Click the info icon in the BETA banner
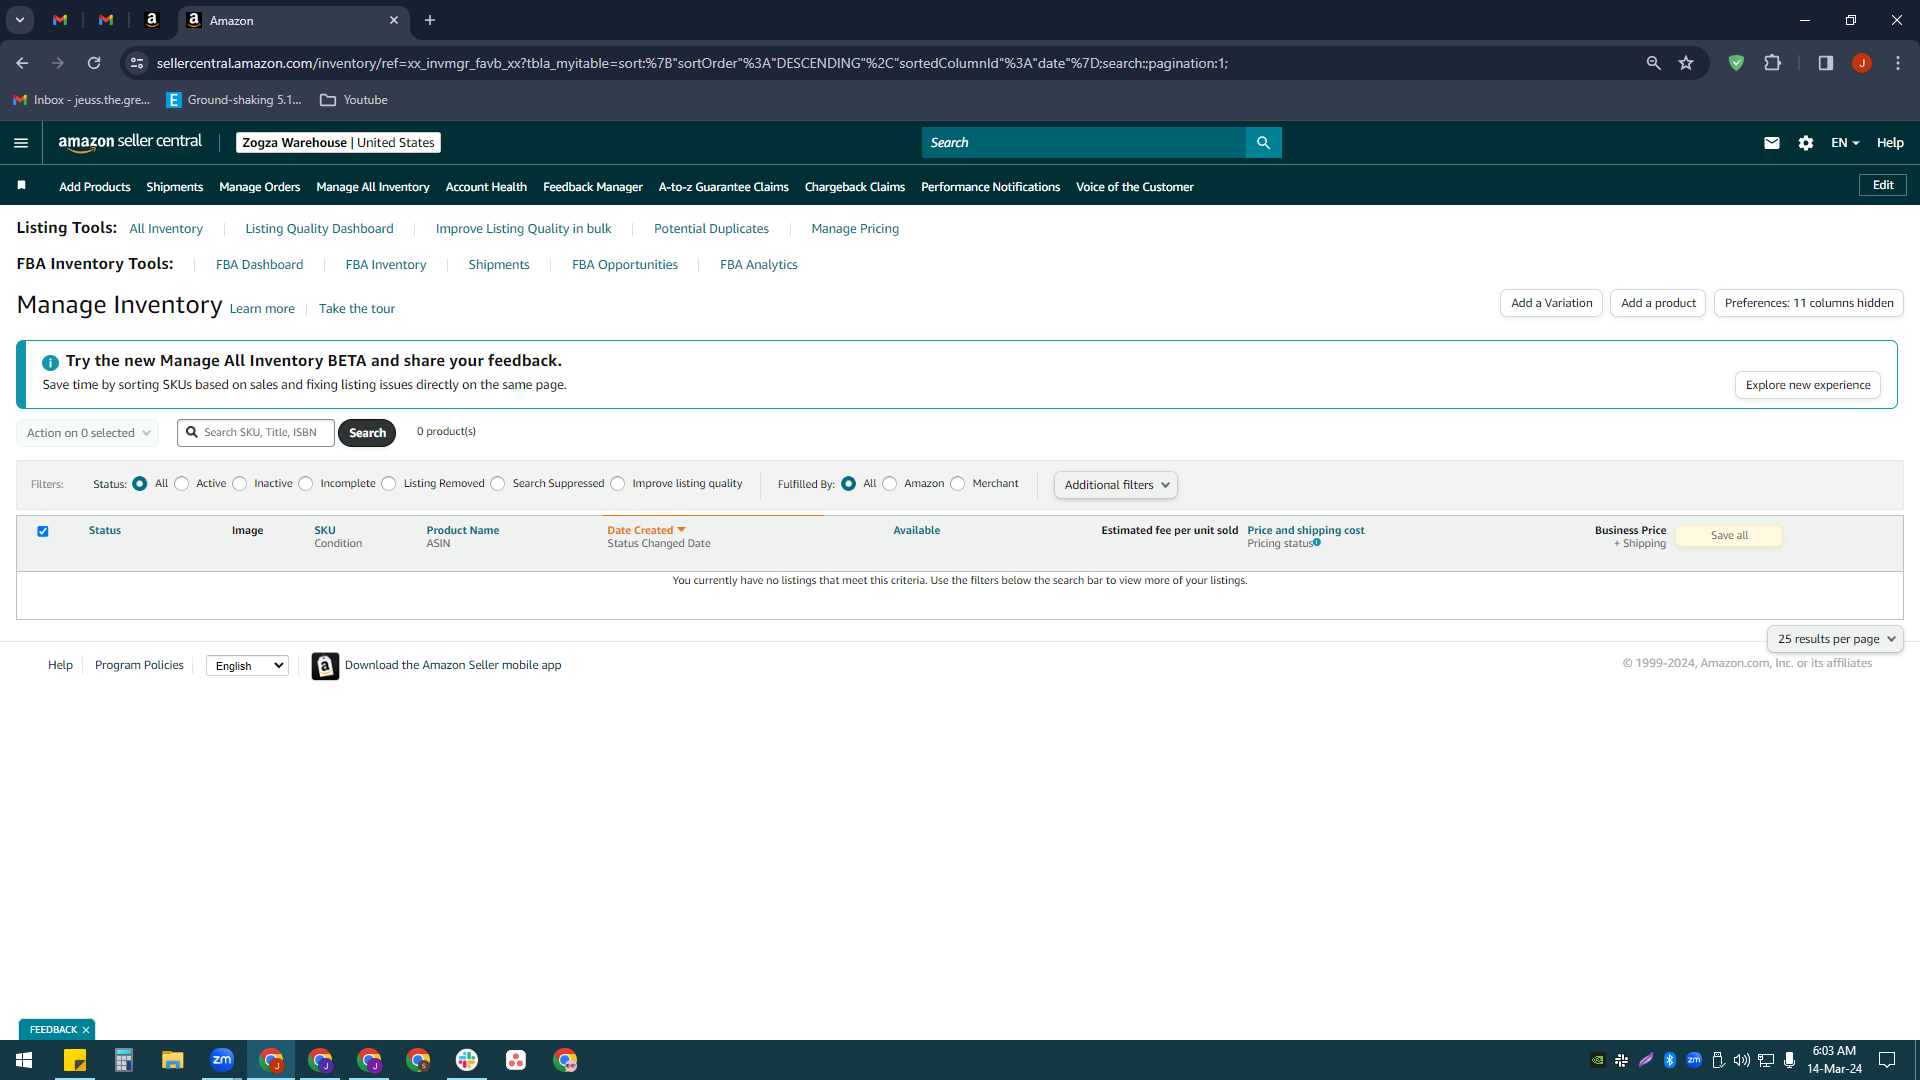Screen dimensions: 1920x1080 coord(50,362)
